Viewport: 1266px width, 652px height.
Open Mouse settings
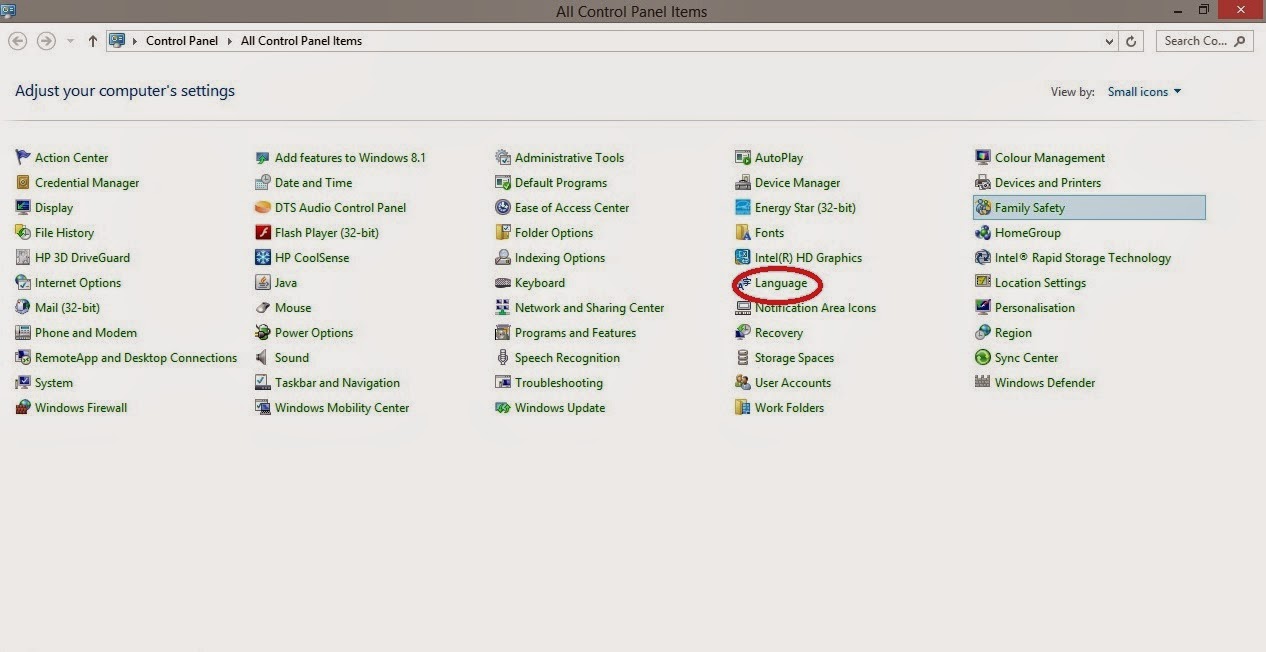pos(294,307)
